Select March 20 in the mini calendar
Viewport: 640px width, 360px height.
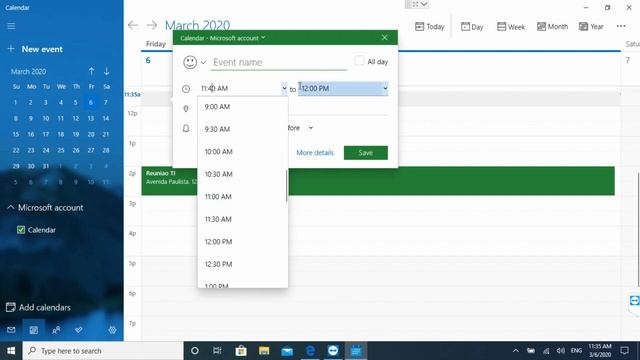click(x=91, y=134)
